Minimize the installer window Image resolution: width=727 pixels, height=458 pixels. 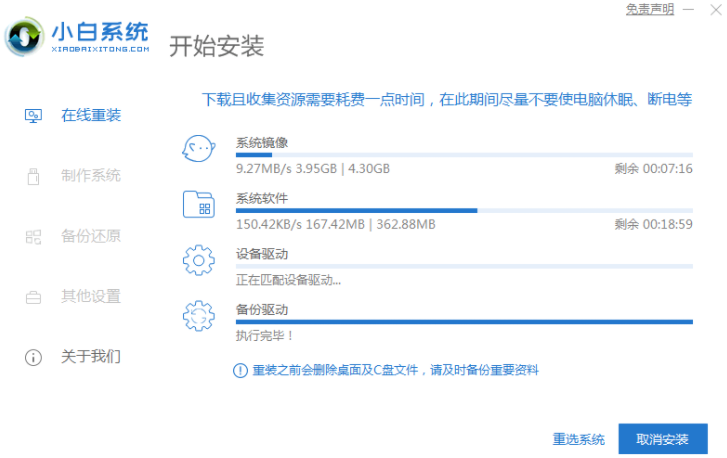(690, 9)
